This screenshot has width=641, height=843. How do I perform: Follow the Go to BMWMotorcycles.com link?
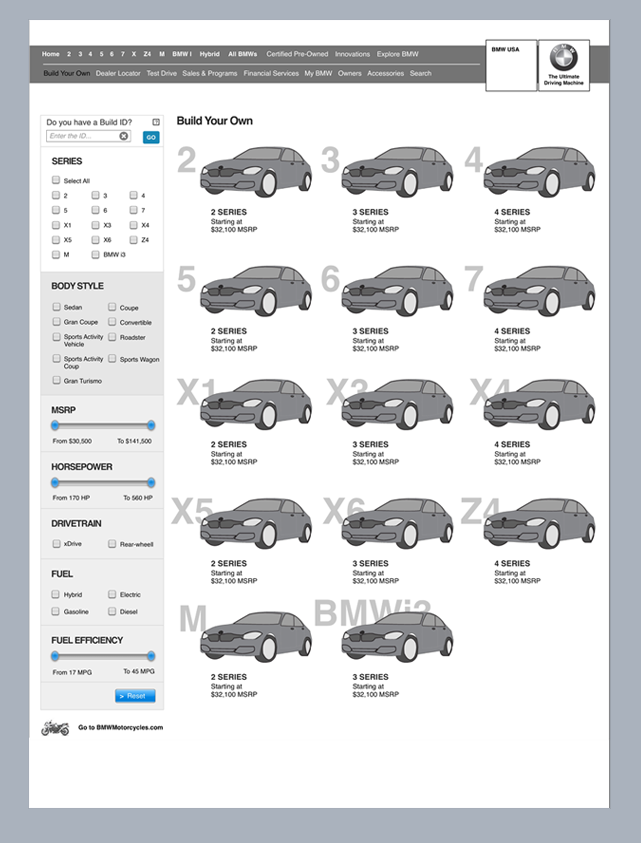click(120, 727)
